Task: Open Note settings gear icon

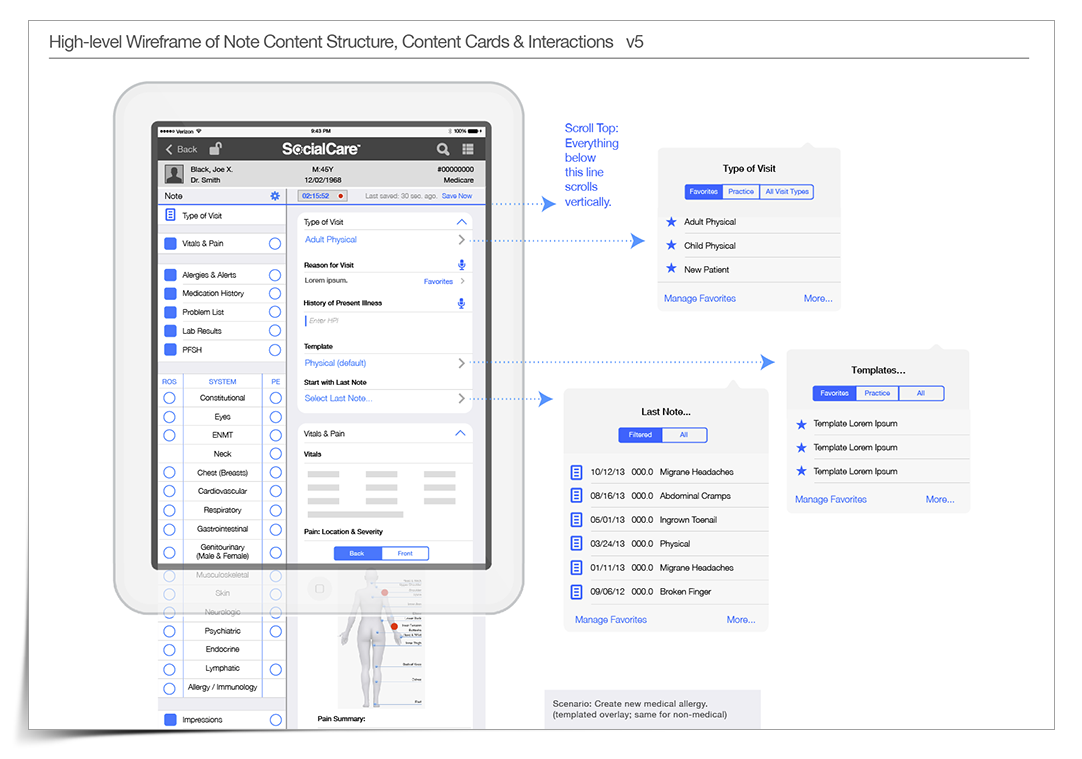Action: pos(275,196)
